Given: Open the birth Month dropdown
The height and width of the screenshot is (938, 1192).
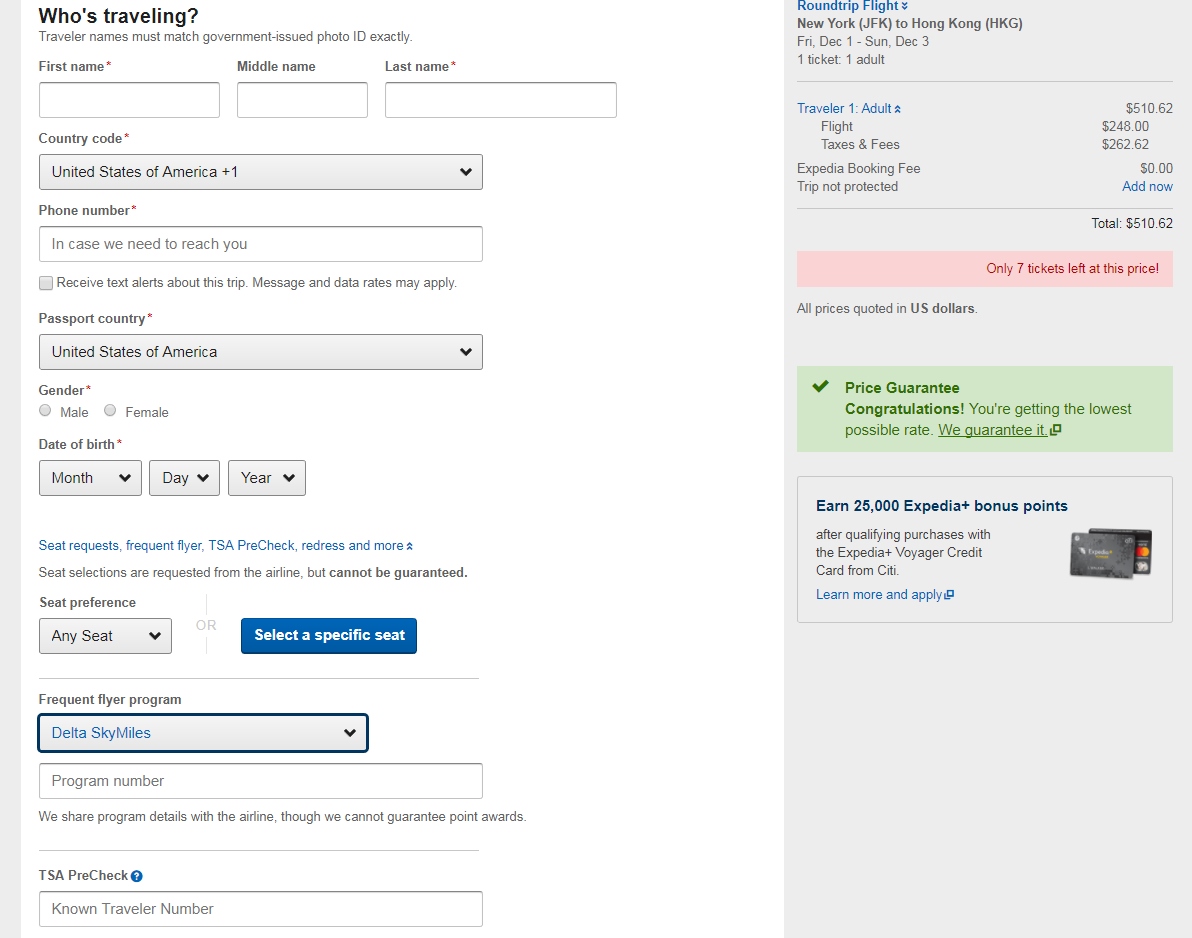Looking at the screenshot, I should [x=90, y=478].
